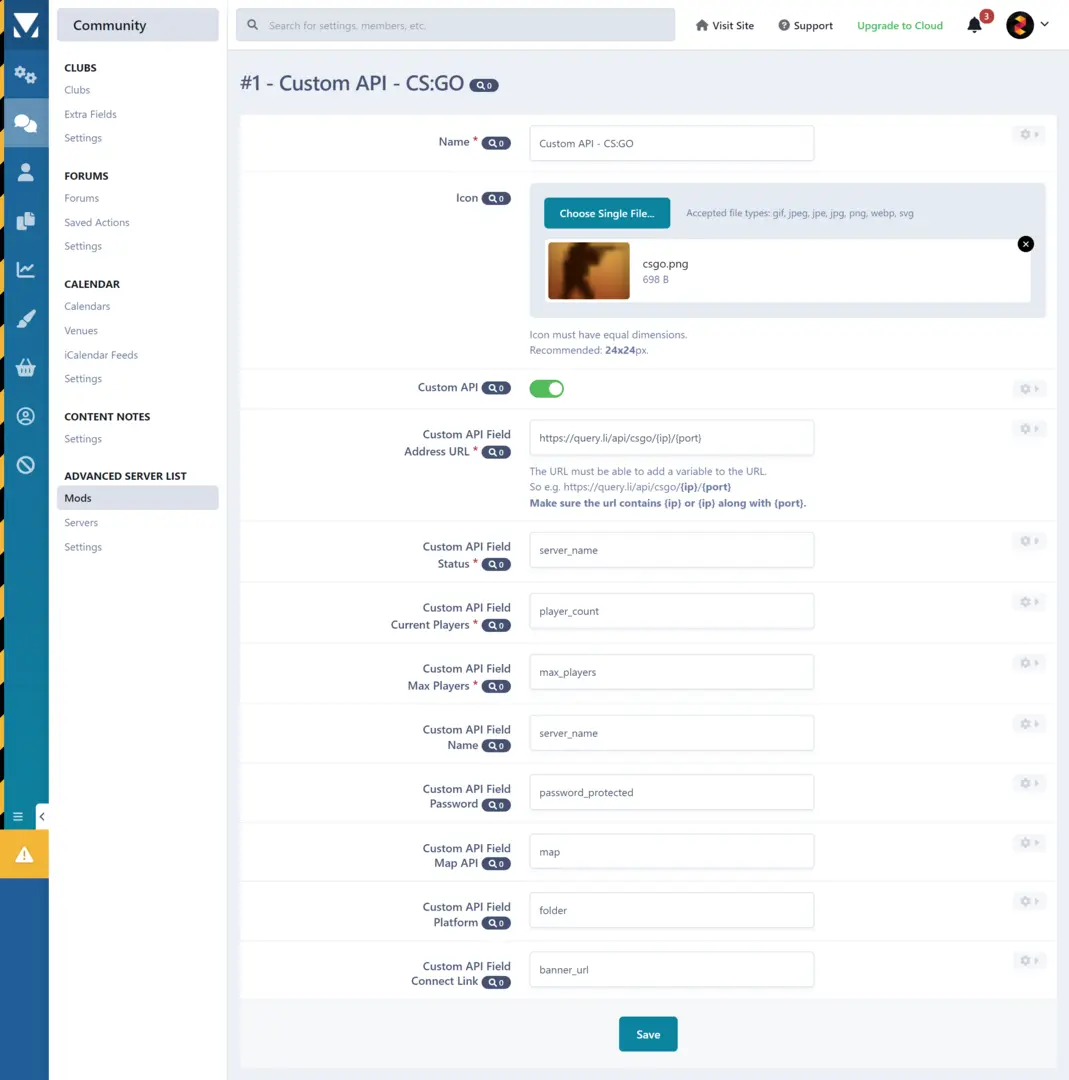Remove the csgo.png uploaded file
Viewport: 1069px width, 1080px height.
[x=1026, y=244]
